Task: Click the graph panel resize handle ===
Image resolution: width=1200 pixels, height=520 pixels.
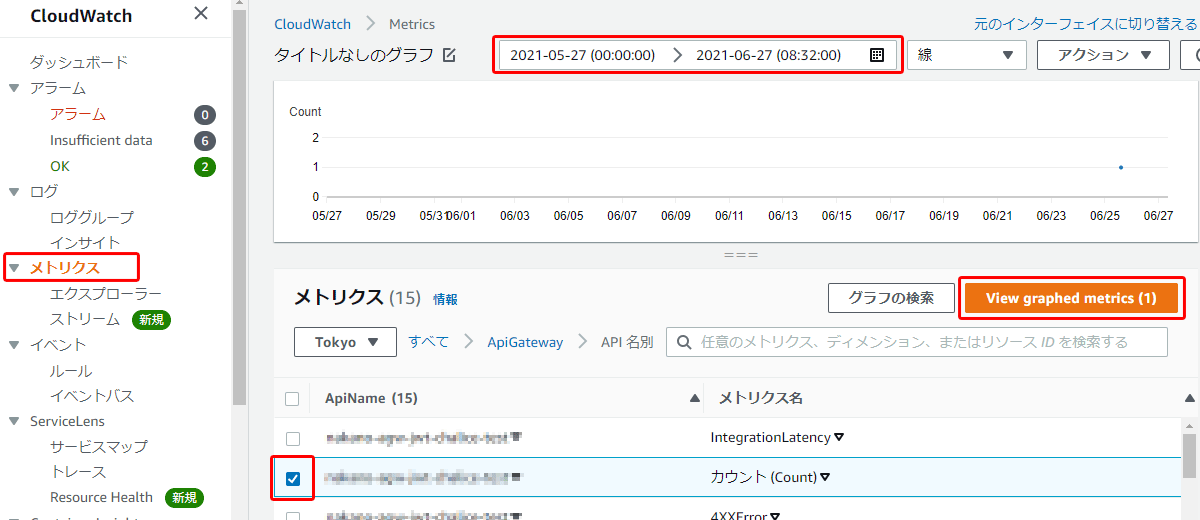Action: pos(740,255)
